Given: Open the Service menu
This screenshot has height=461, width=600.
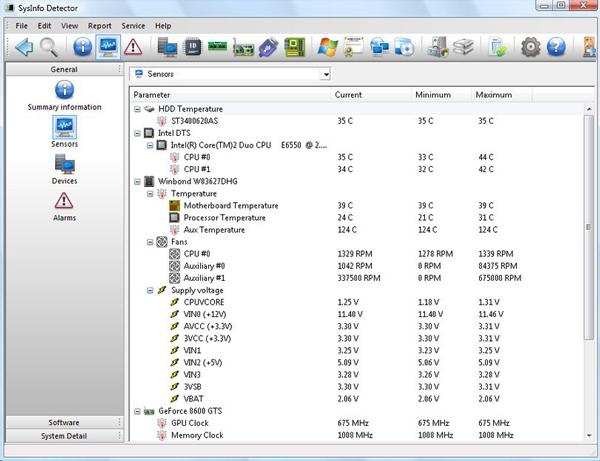Looking at the screenshot, I should pyautogui.click(x=133, y=26).
